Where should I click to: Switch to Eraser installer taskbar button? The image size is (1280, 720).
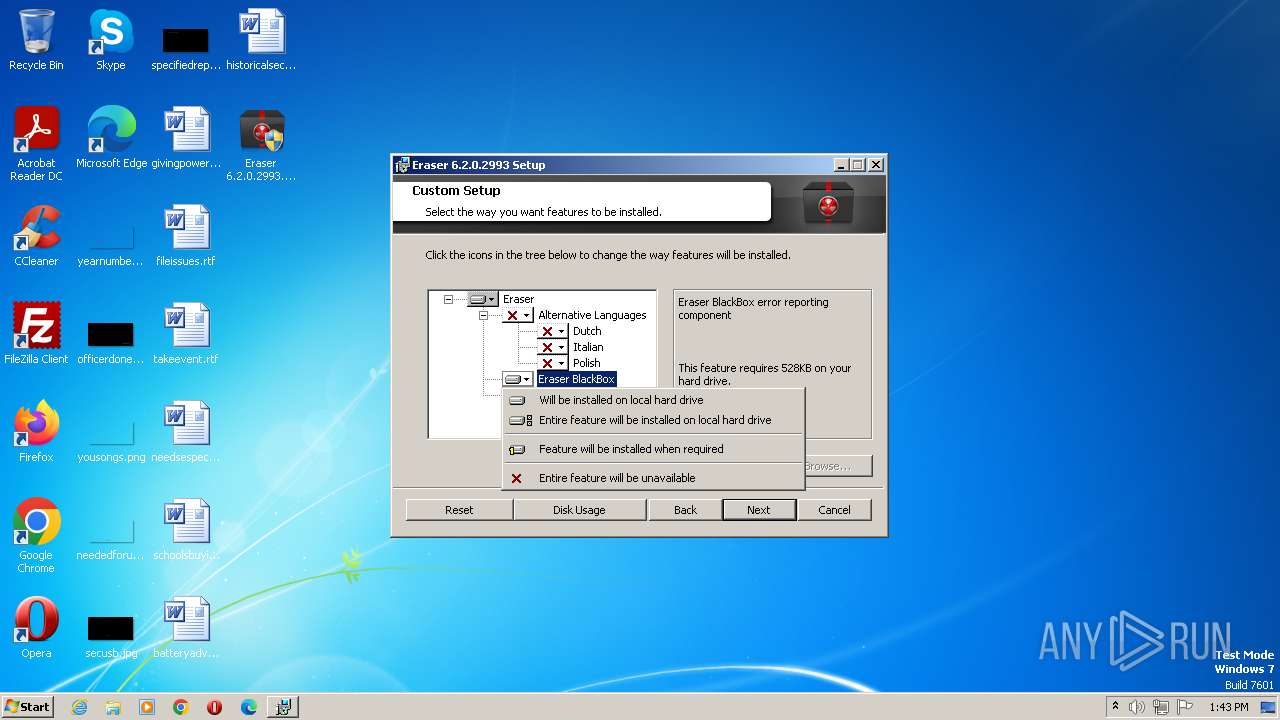pos(283,707)
